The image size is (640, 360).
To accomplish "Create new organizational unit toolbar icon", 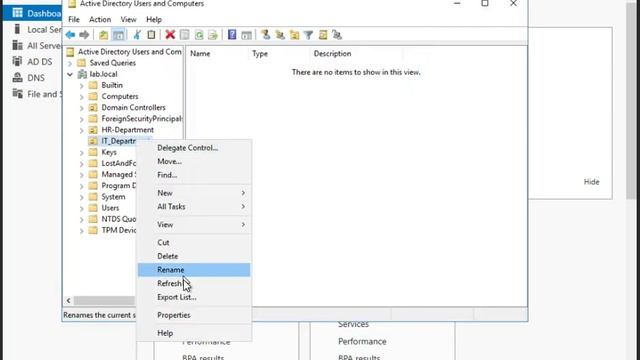I will point(294,35).
